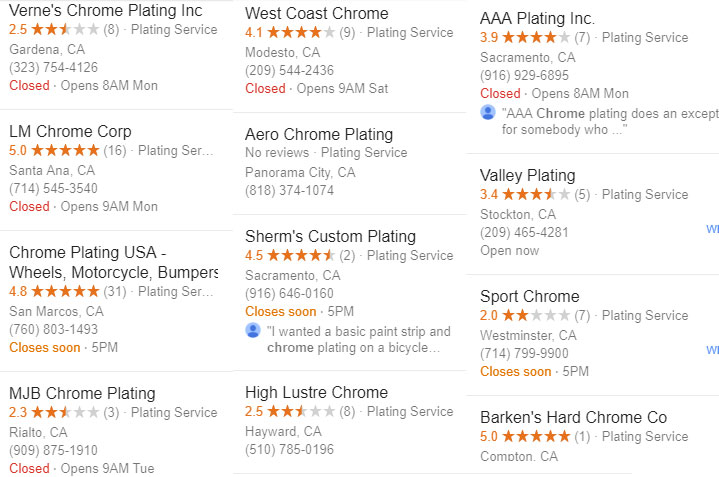
Task: Open the Verne's Chrome Plating Inc listing
Action: 106,10
